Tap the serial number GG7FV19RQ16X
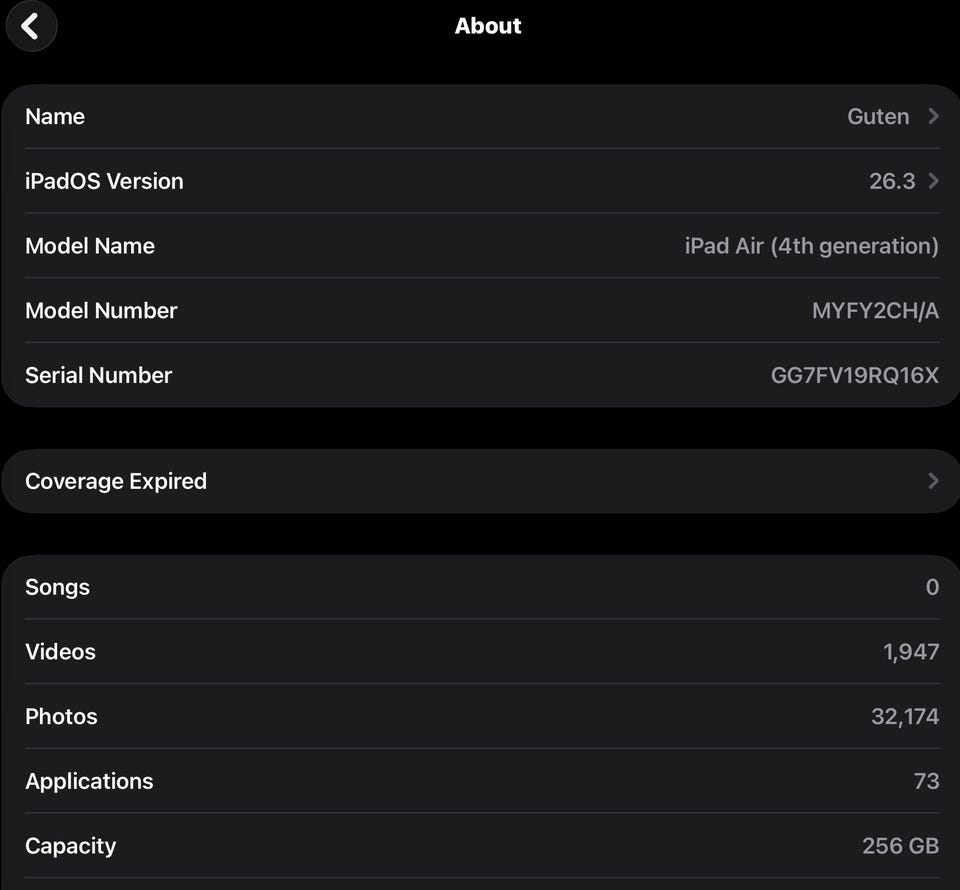The image size is (960, 890). 855,376
